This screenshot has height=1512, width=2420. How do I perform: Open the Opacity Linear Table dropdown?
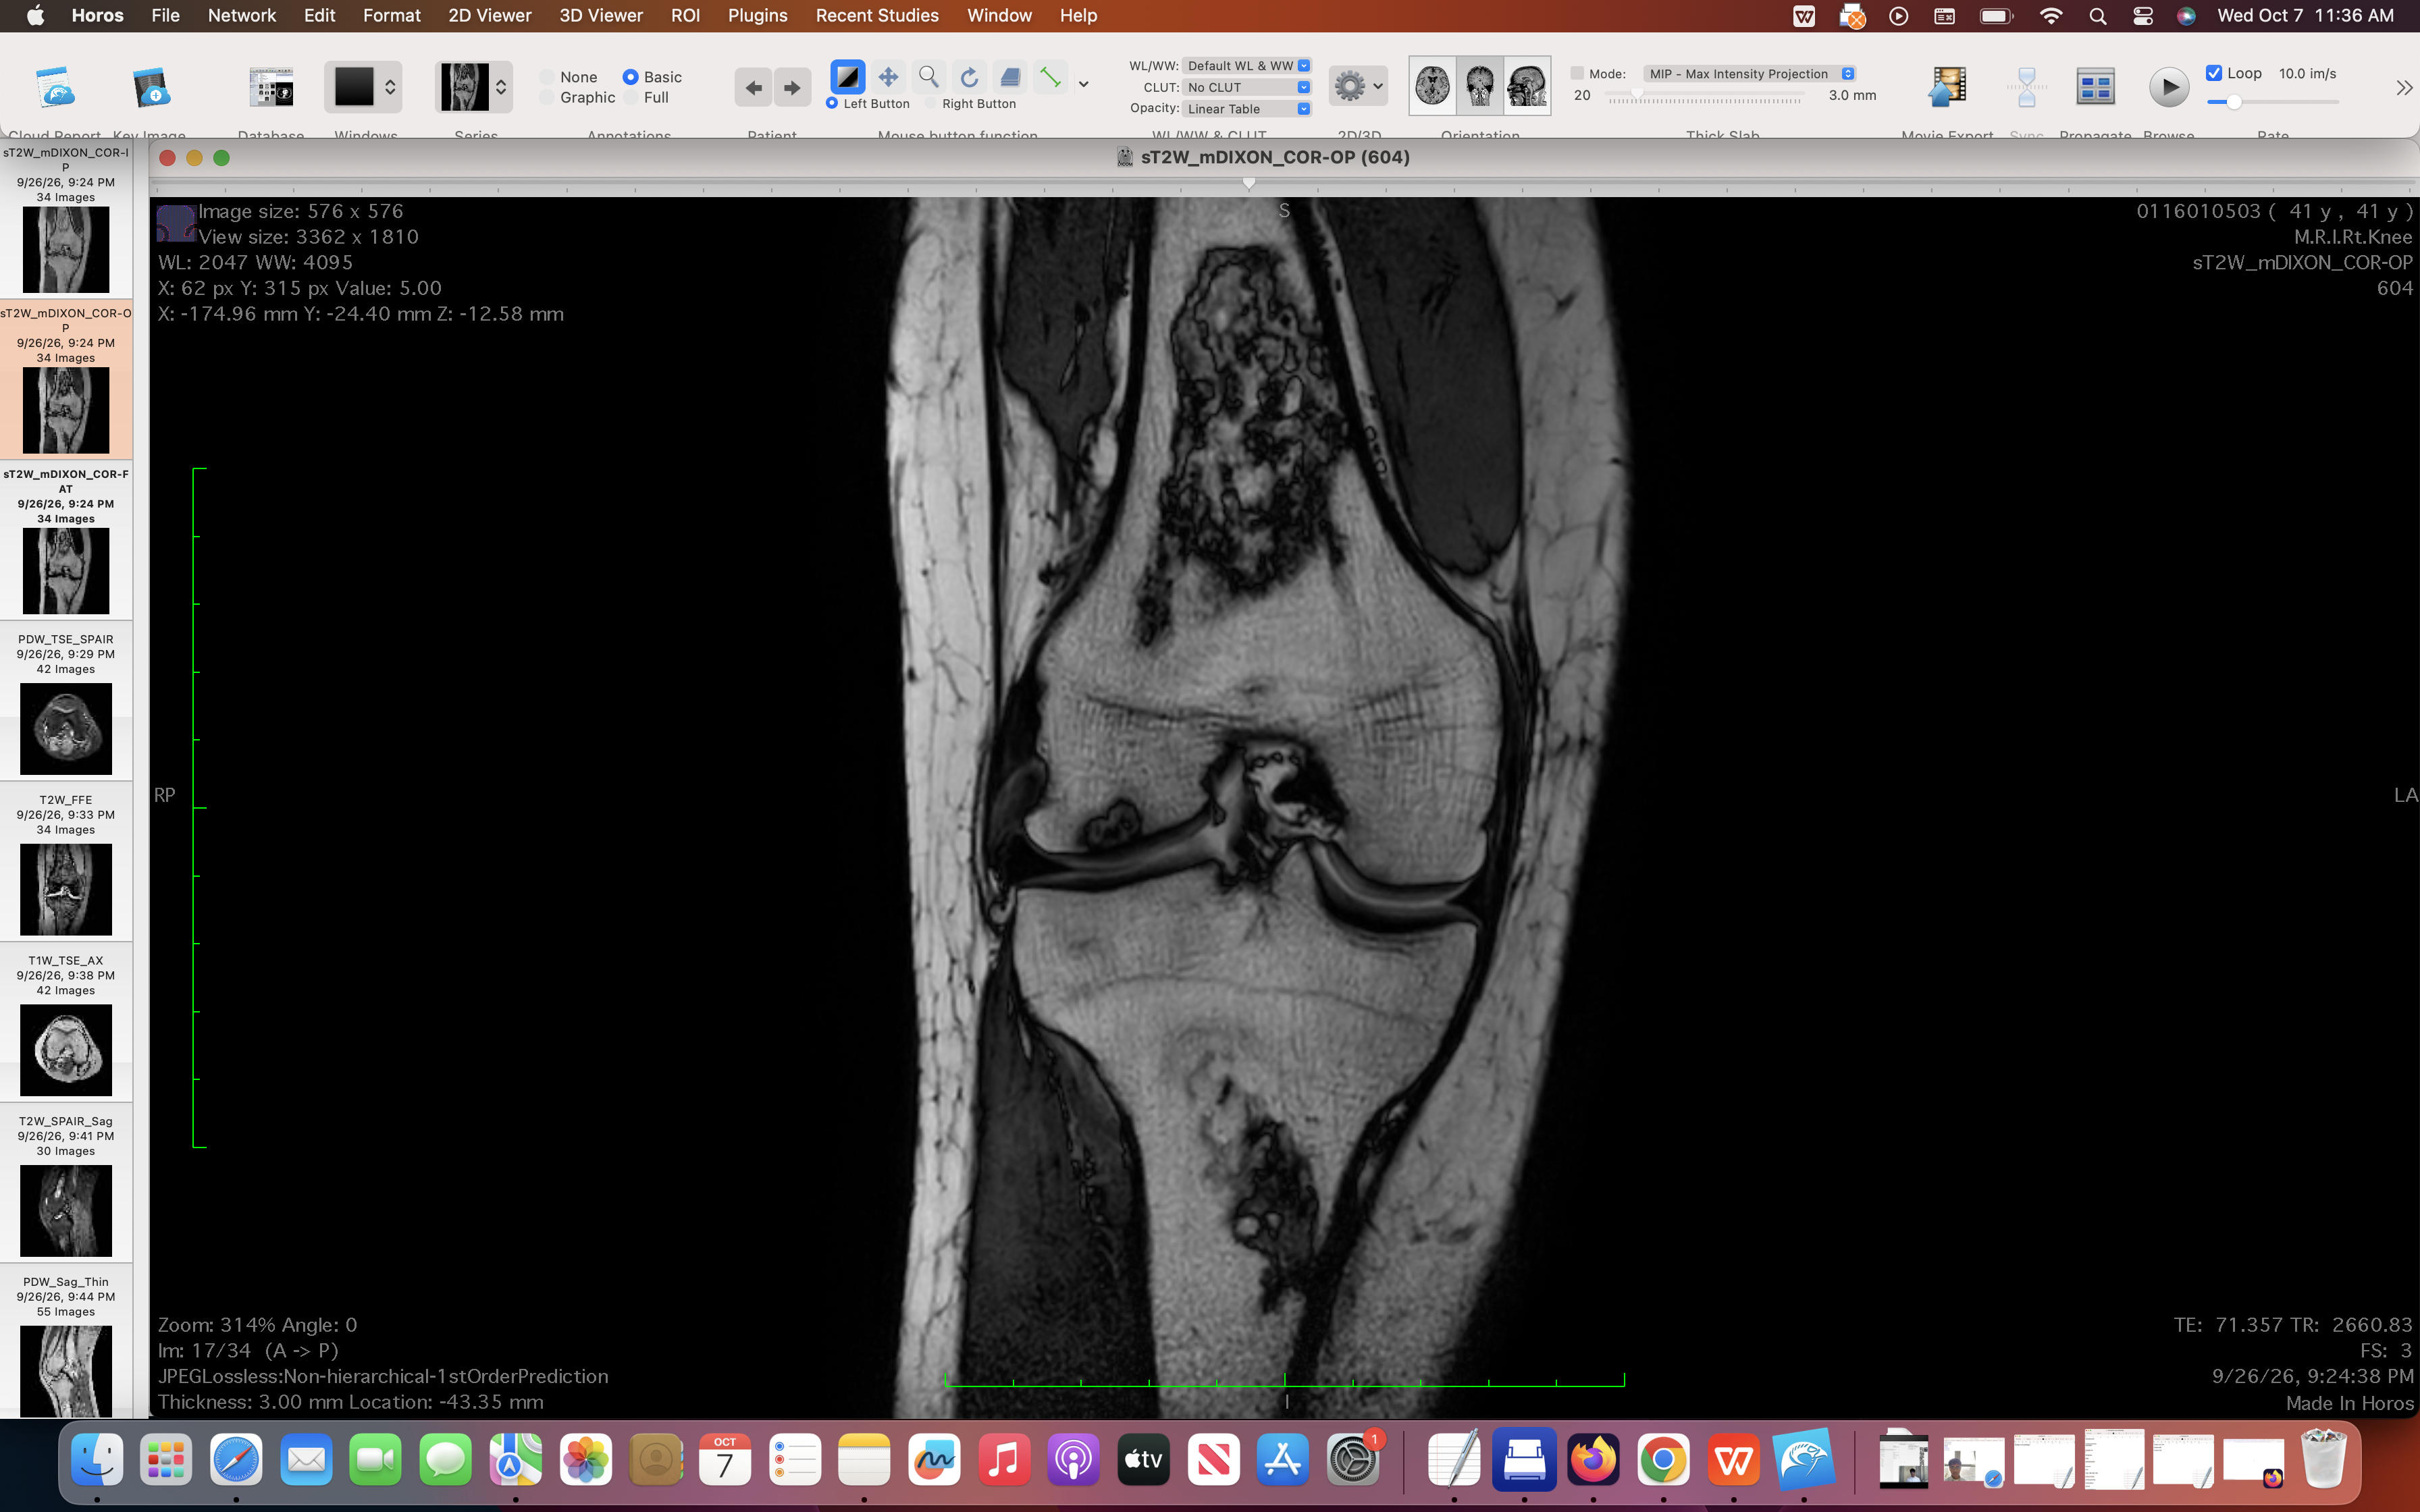pyautogui.click(x=1246, y=109)
